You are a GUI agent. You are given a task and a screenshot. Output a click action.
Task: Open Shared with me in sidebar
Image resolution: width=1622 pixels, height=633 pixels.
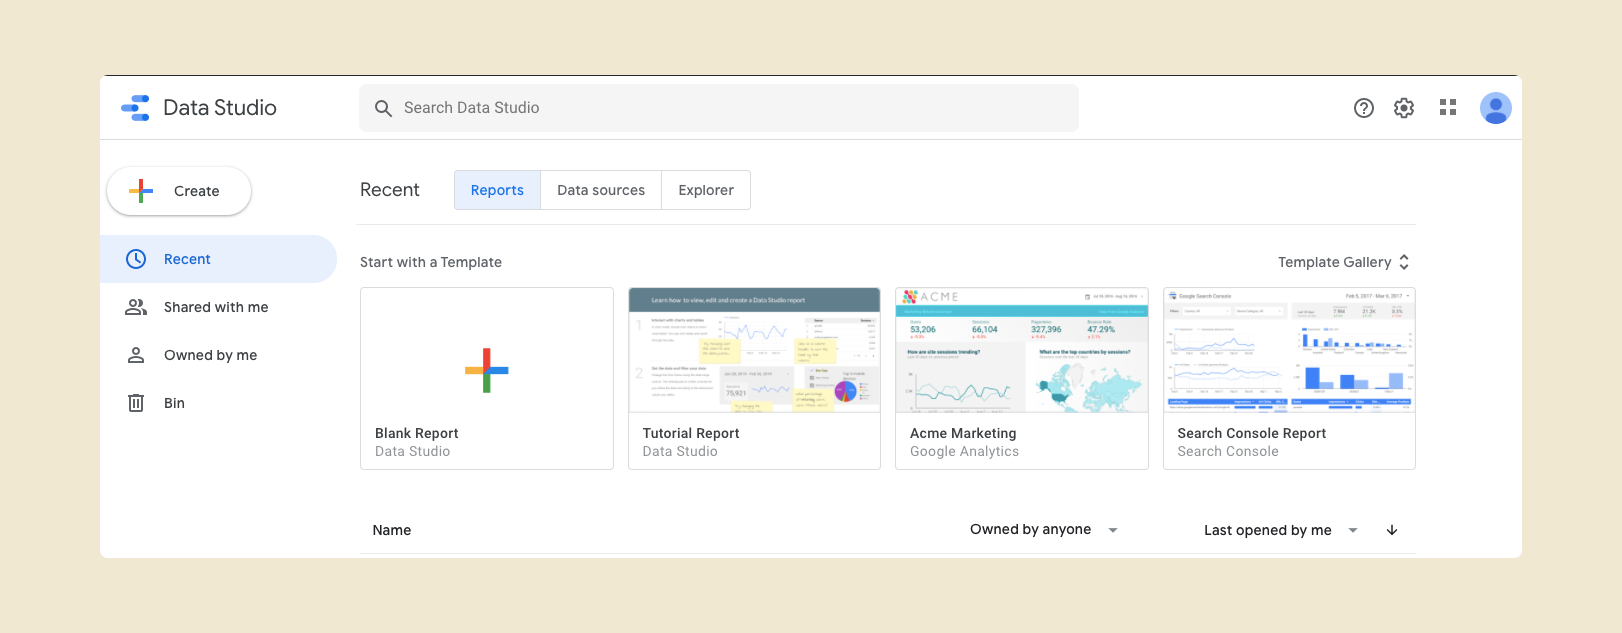[216, 307]
